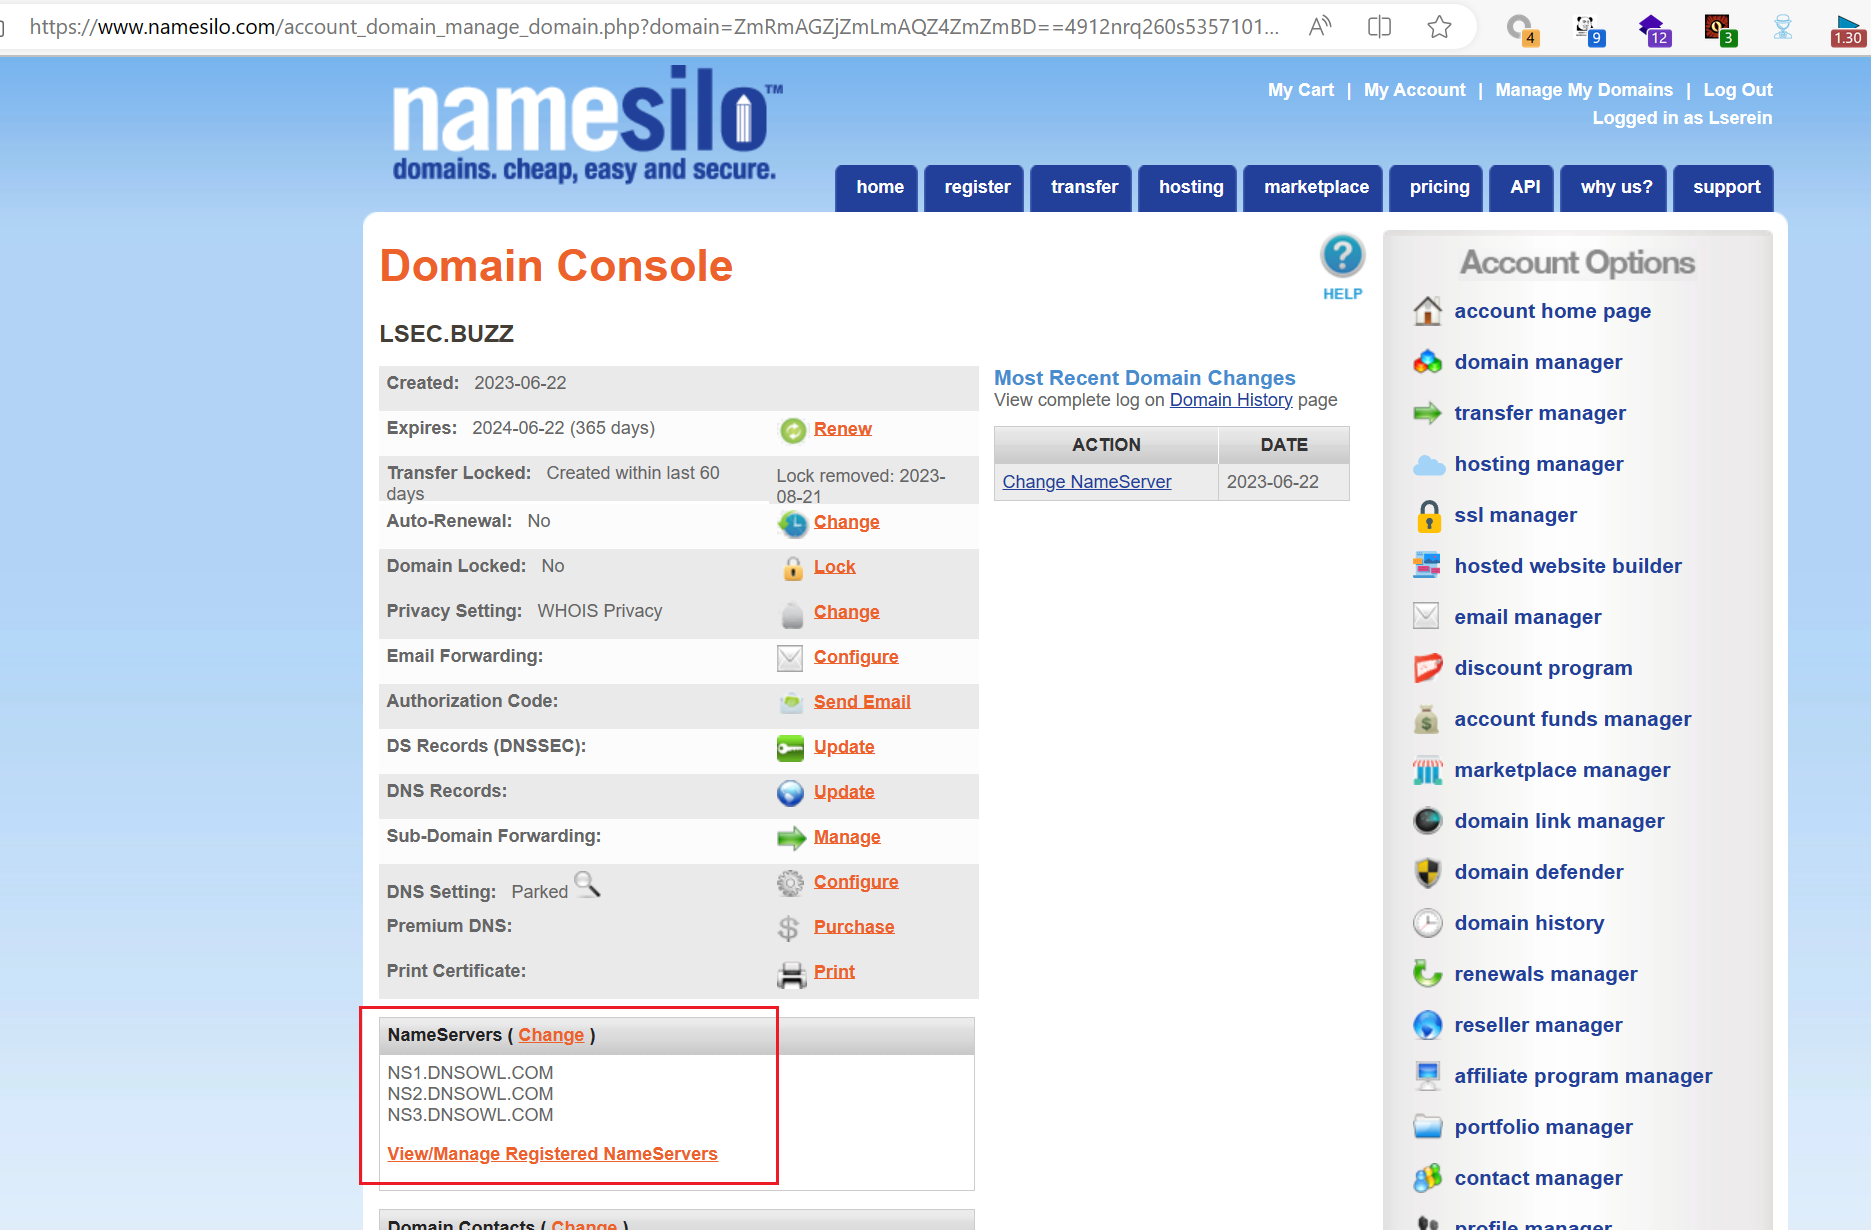The width and height of the screenshot is (1871, 1230).
Task: Click the house icon for account home page
Action: [1427, 312]
